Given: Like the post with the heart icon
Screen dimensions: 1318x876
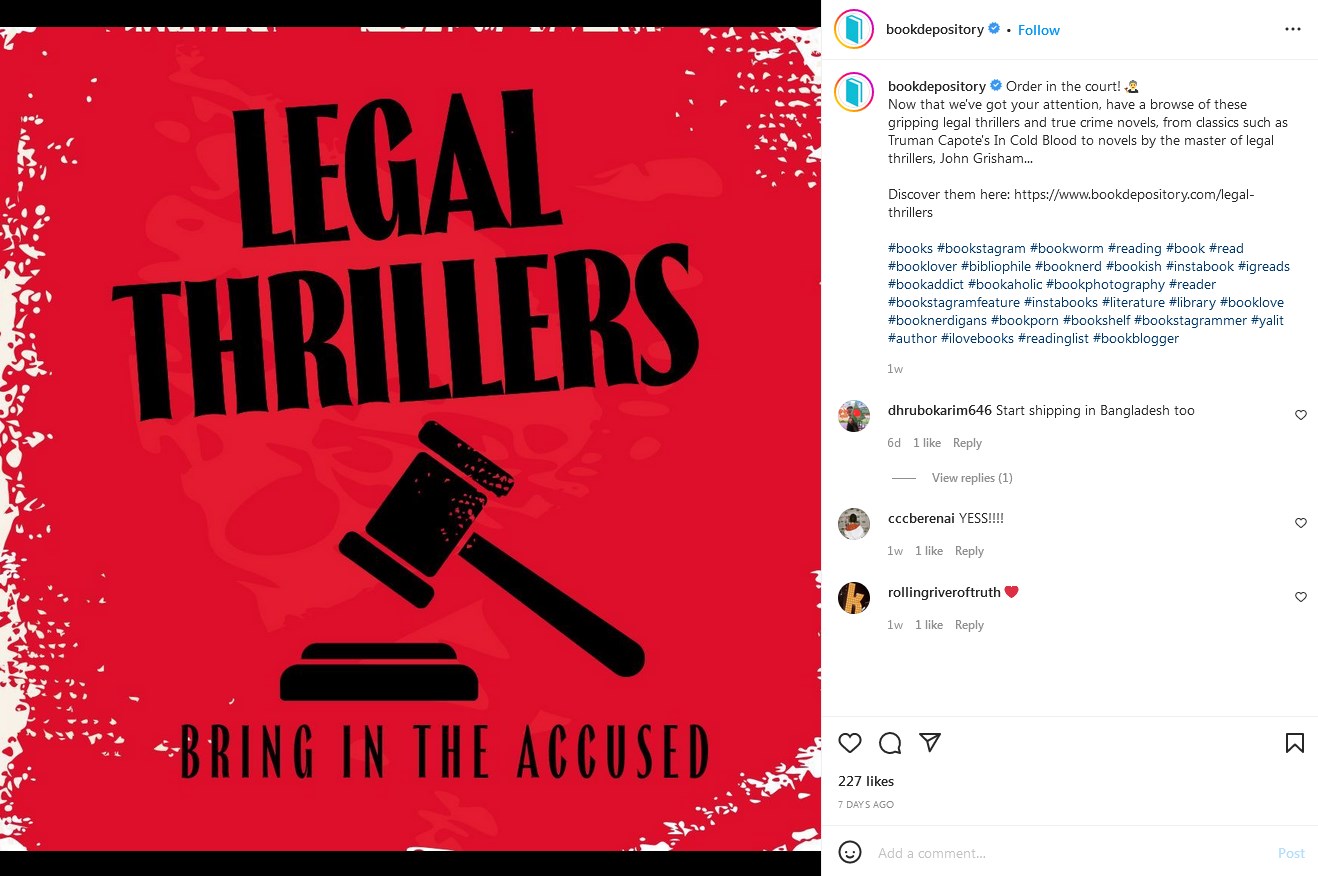Looking at the screenshot, I should [850, 743].
